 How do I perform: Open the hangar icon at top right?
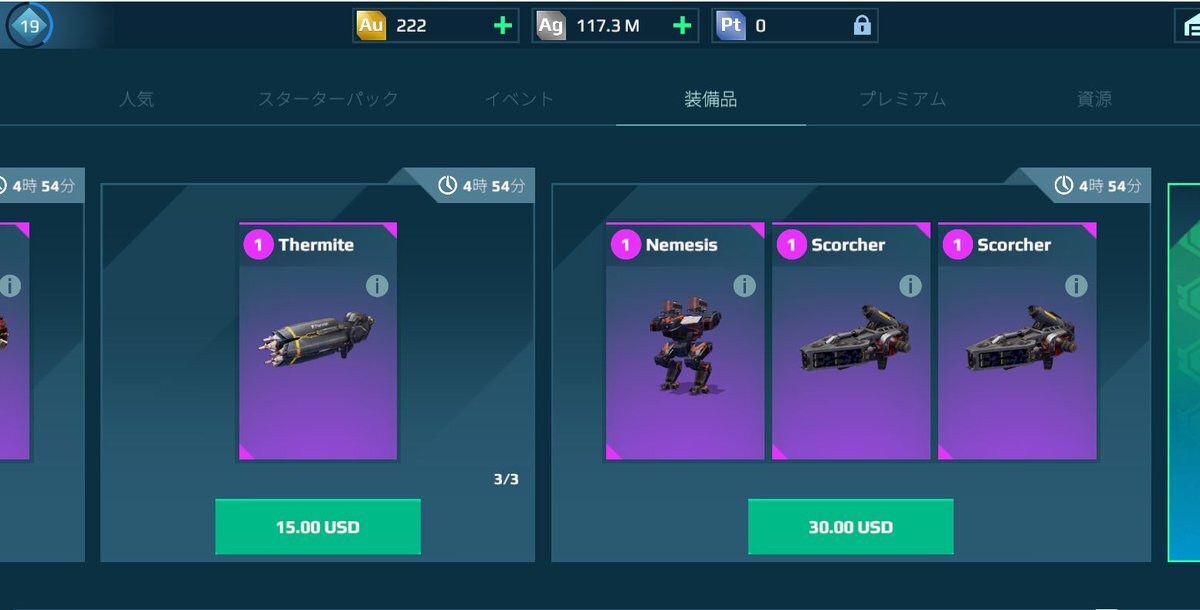pyautogui.click(x=1187, y=26)
